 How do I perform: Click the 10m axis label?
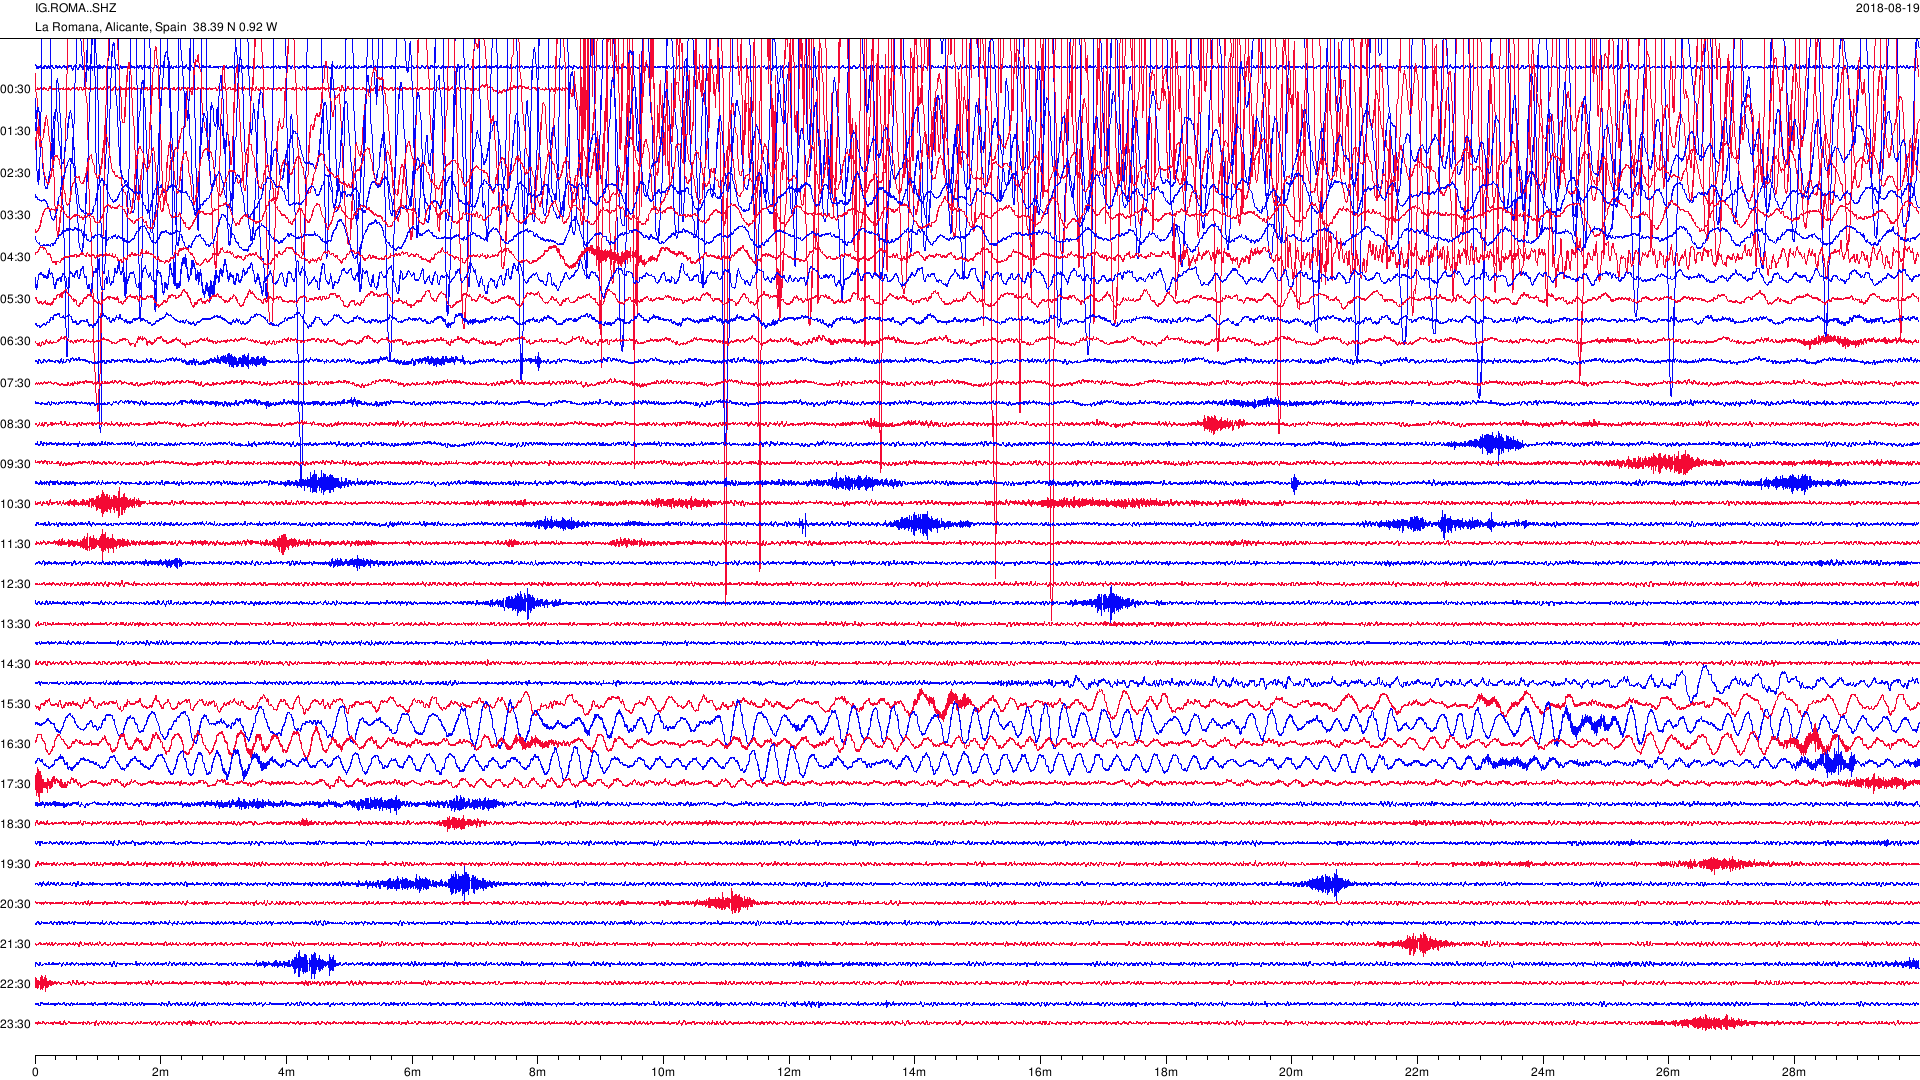click(663, 1072)
